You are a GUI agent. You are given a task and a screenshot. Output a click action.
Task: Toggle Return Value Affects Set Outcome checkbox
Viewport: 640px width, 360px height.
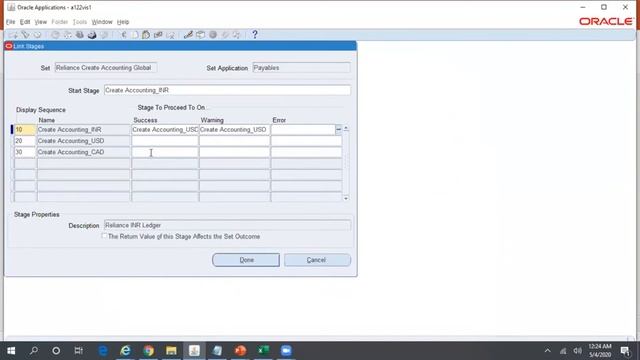pyautogui.click(x=104, y=236)
